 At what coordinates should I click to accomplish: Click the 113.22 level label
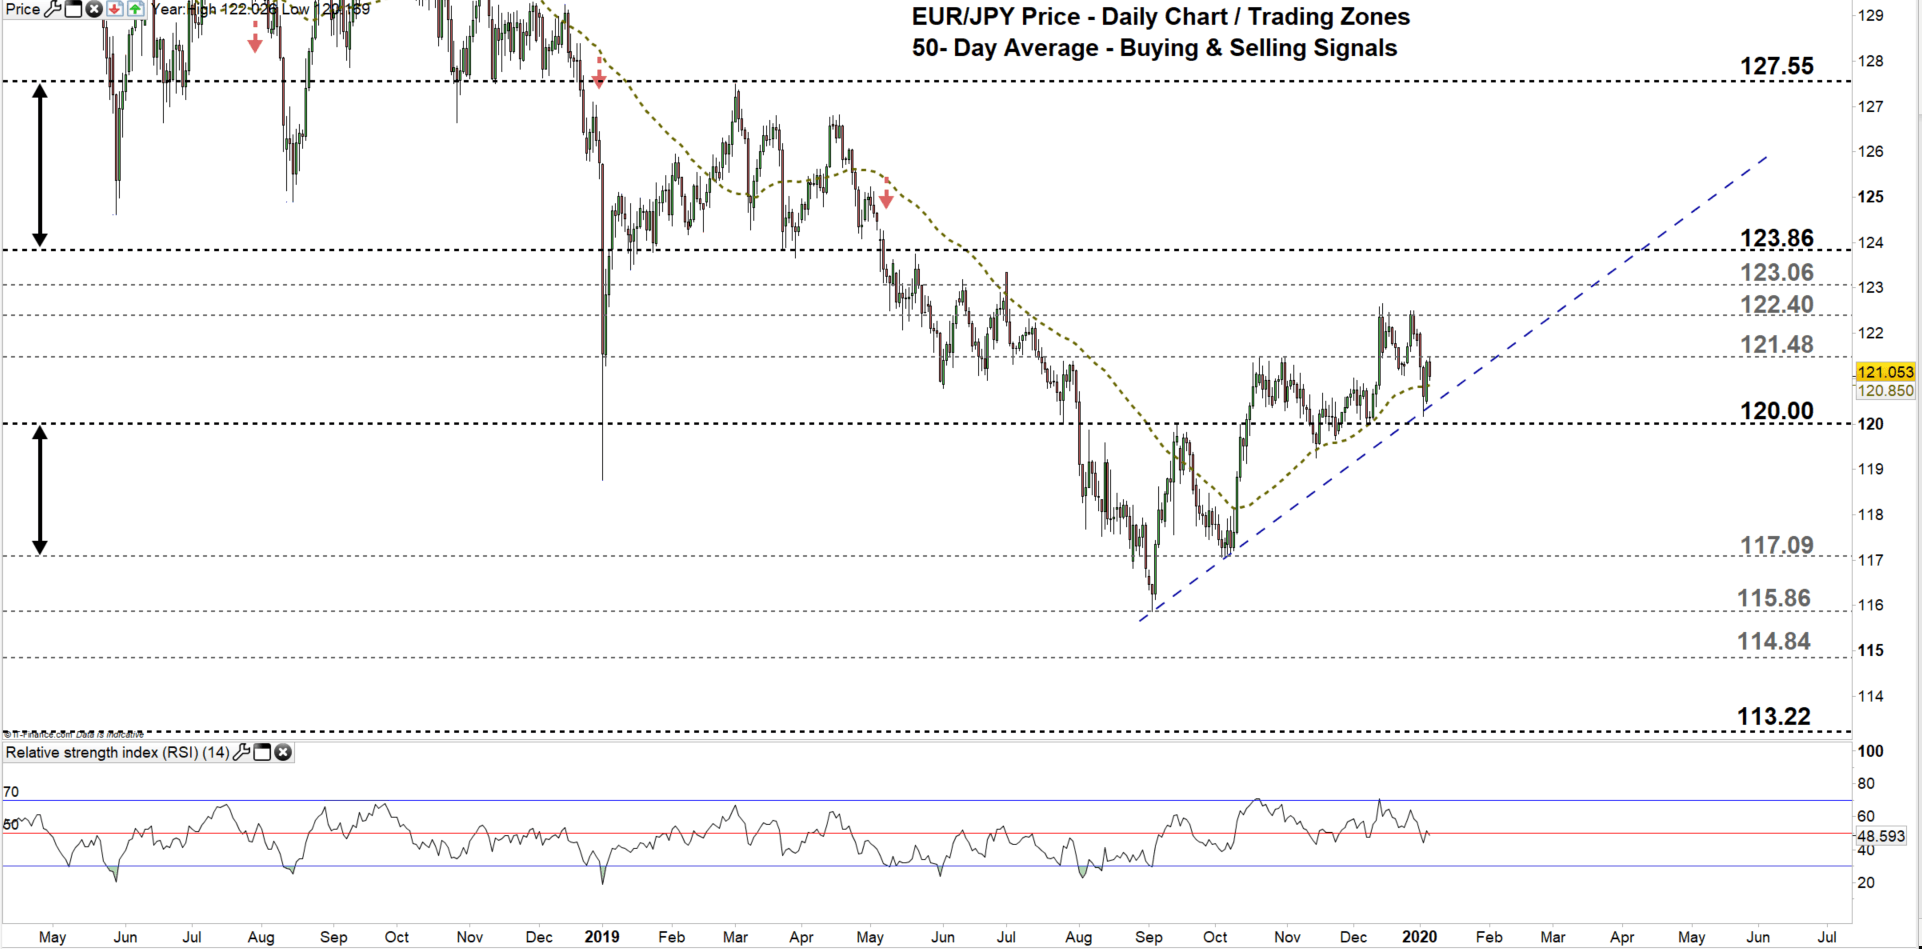click(1774, 716)
